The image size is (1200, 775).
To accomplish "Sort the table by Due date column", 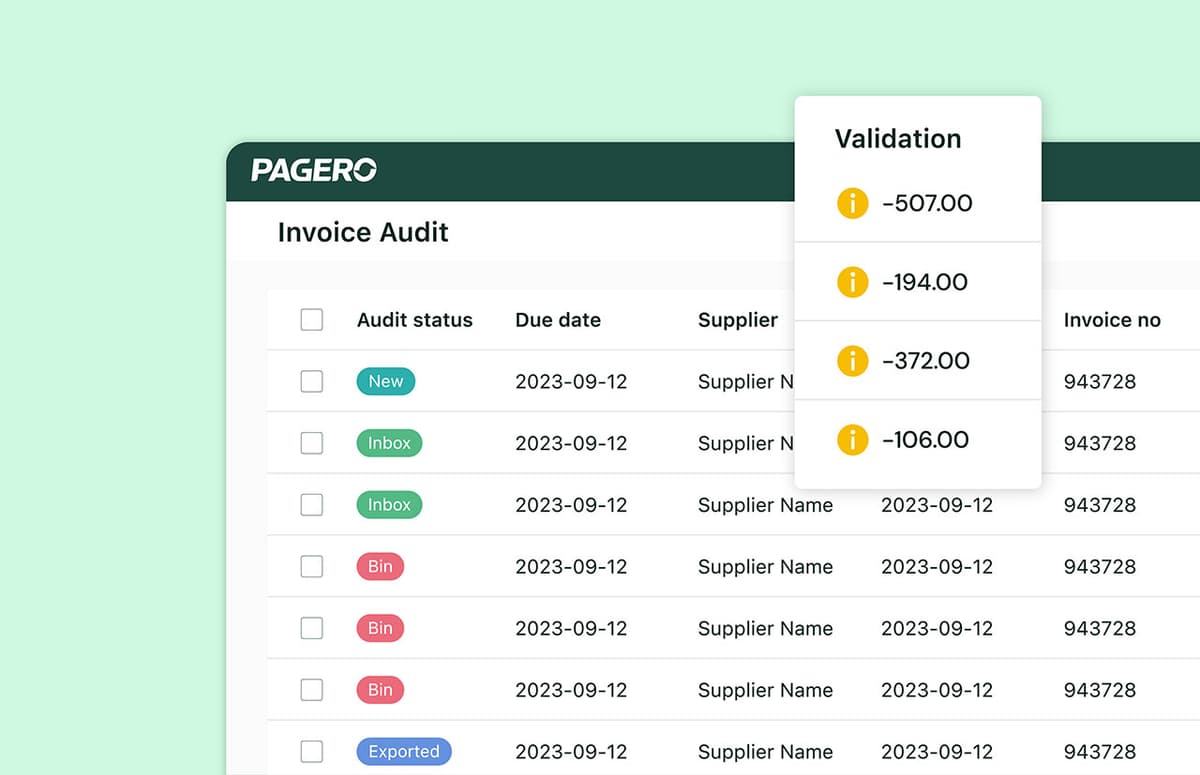I will click(x=558, y=319).
